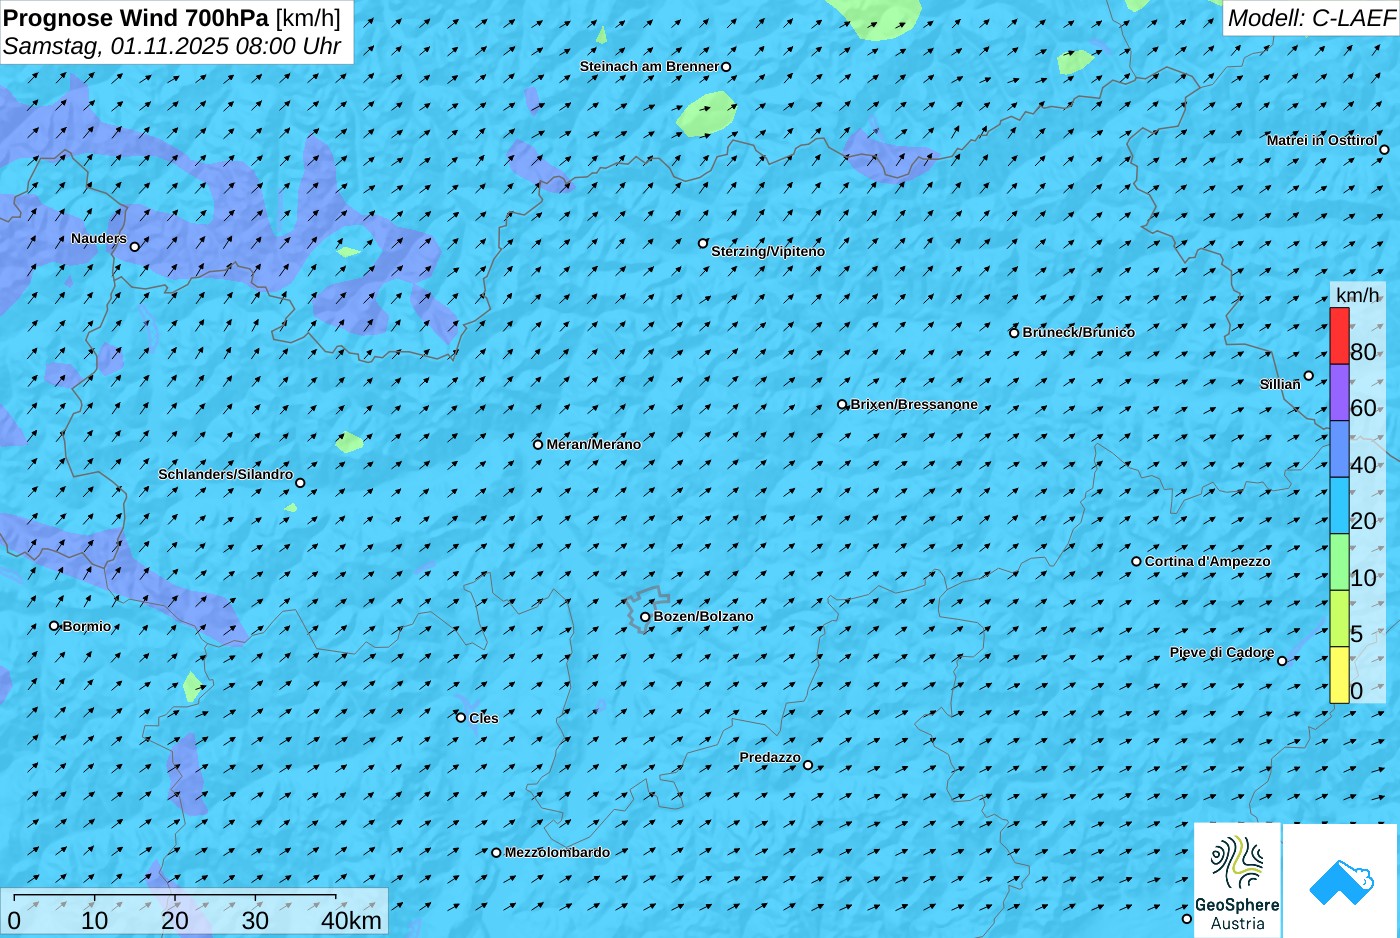Click the 'Predazzo' label
1400x938 pixels.
[770, 758]
